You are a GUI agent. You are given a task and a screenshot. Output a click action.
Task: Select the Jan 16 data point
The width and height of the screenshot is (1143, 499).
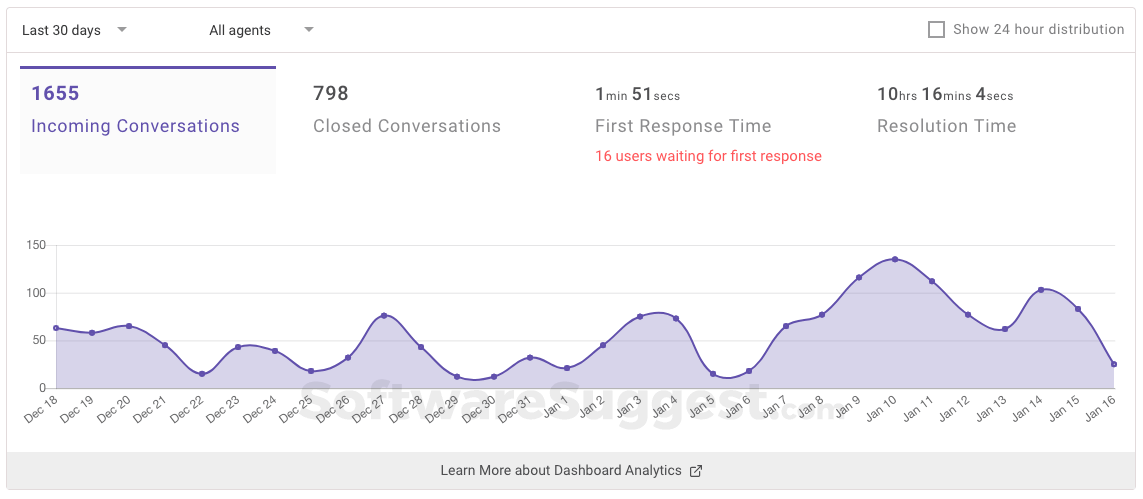click(x=1114, y=364)
